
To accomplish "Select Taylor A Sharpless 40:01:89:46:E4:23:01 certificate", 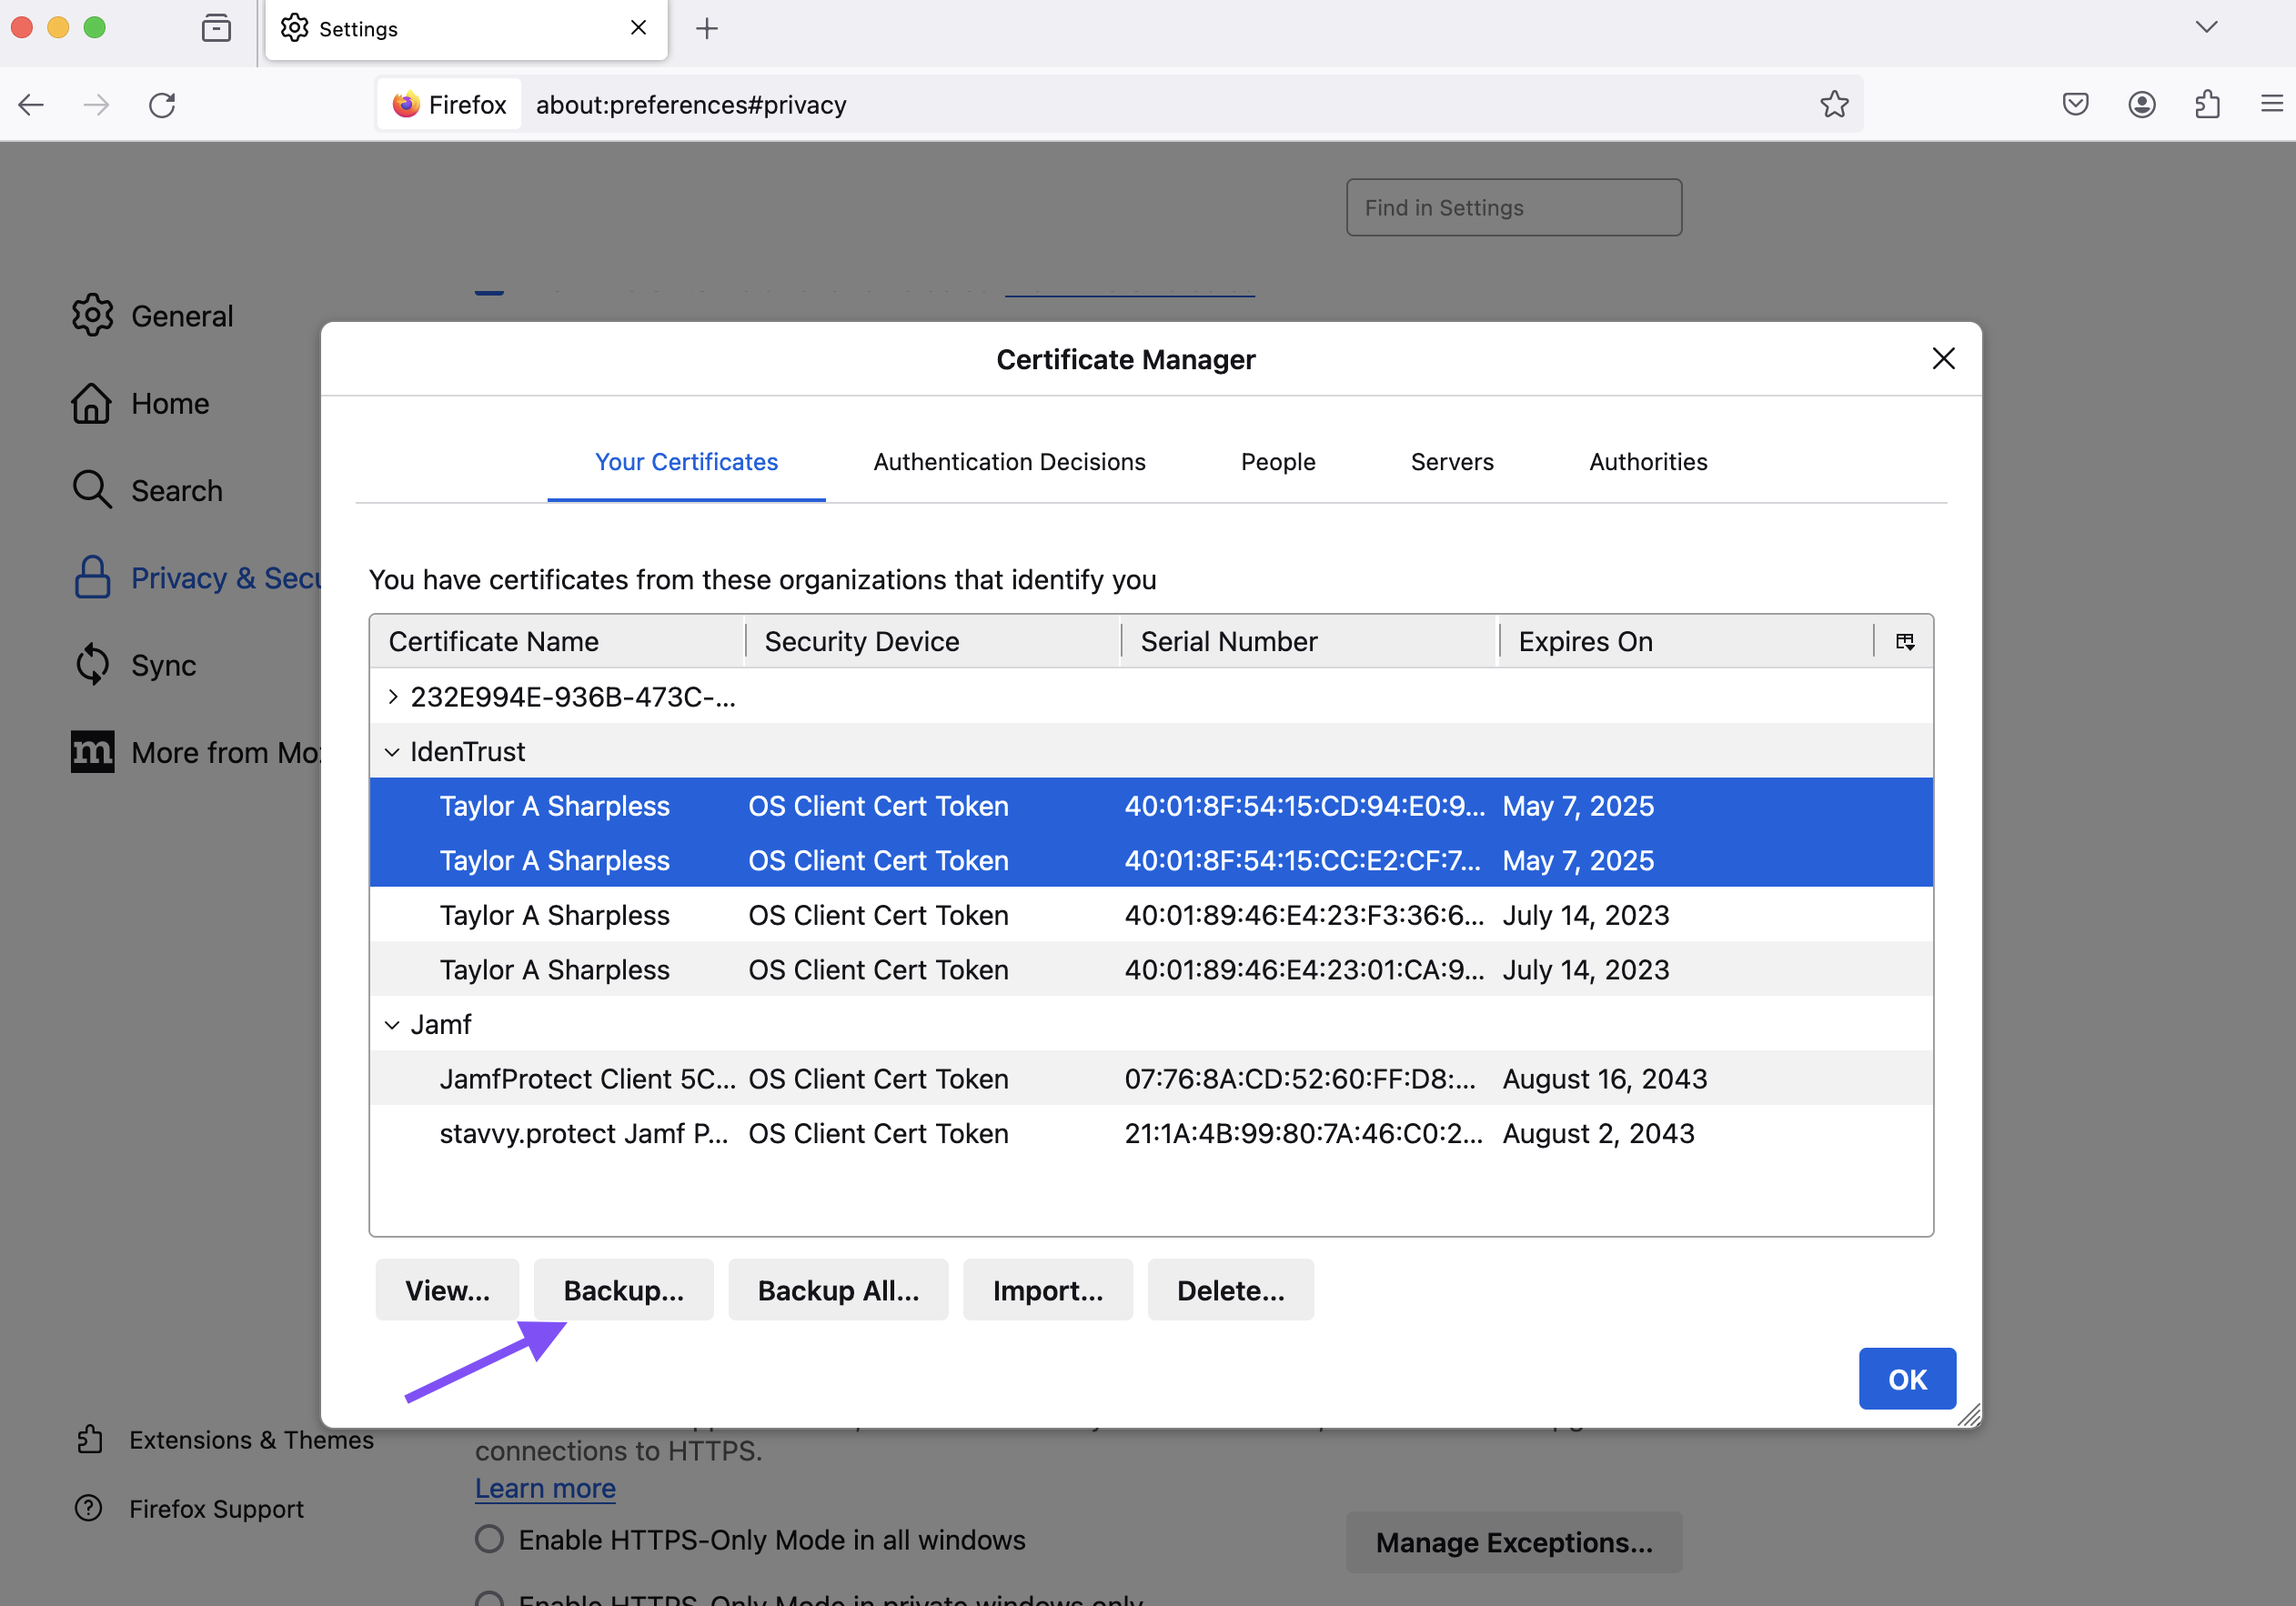I will point(1151,970).
